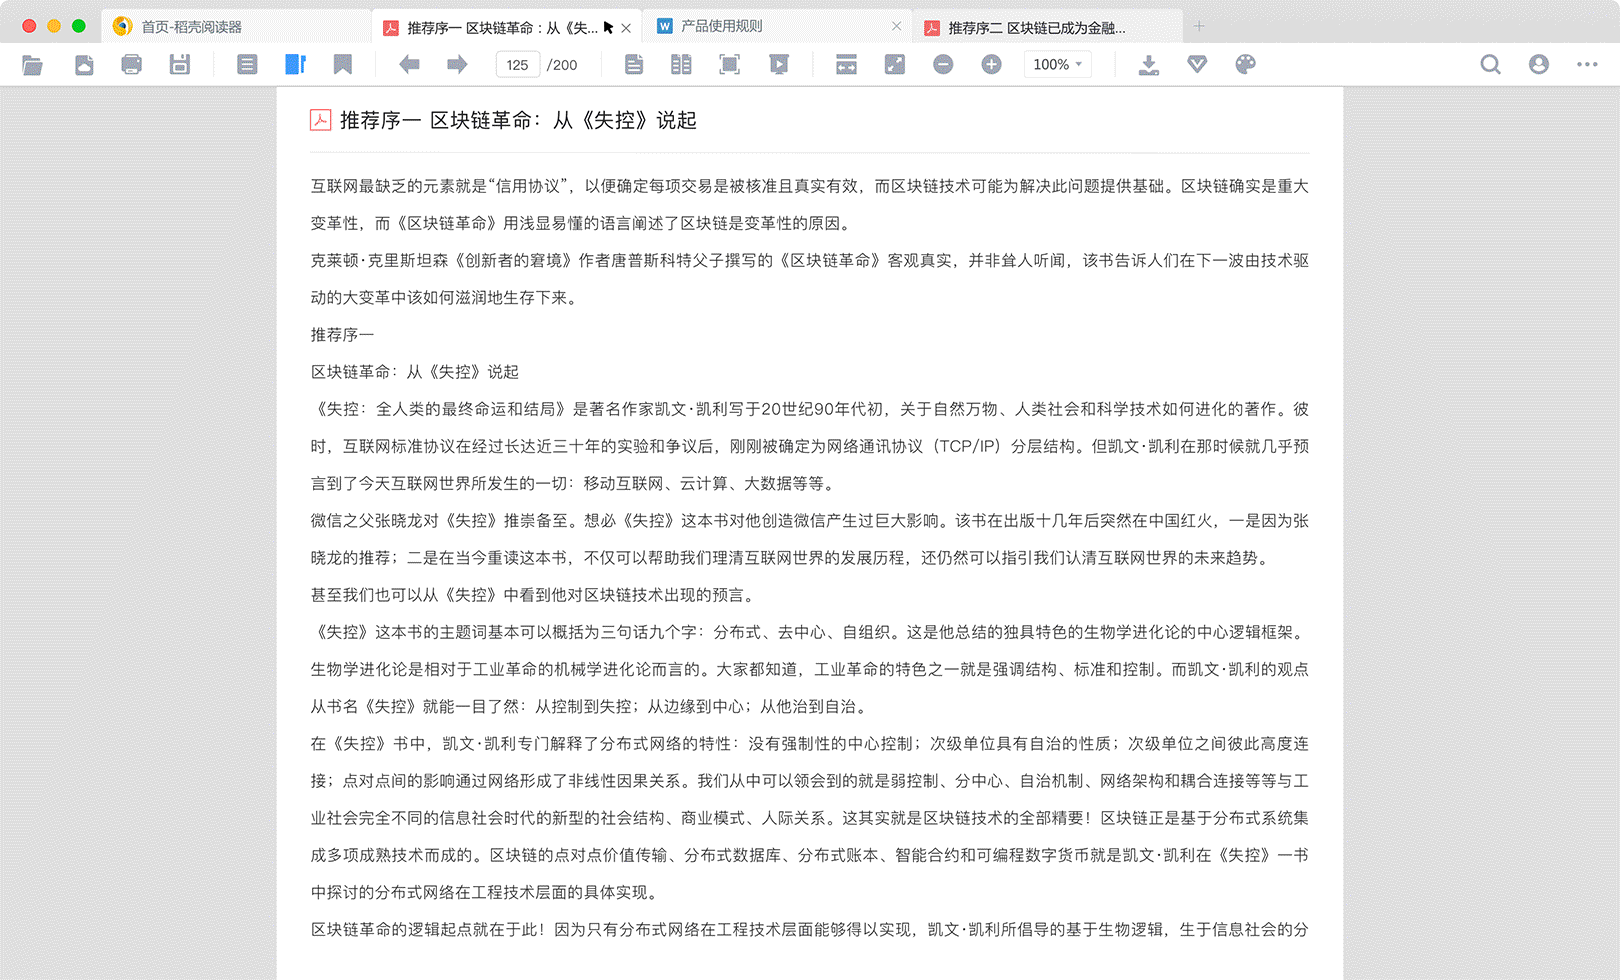Open the user account panel

click(1537, 64)
